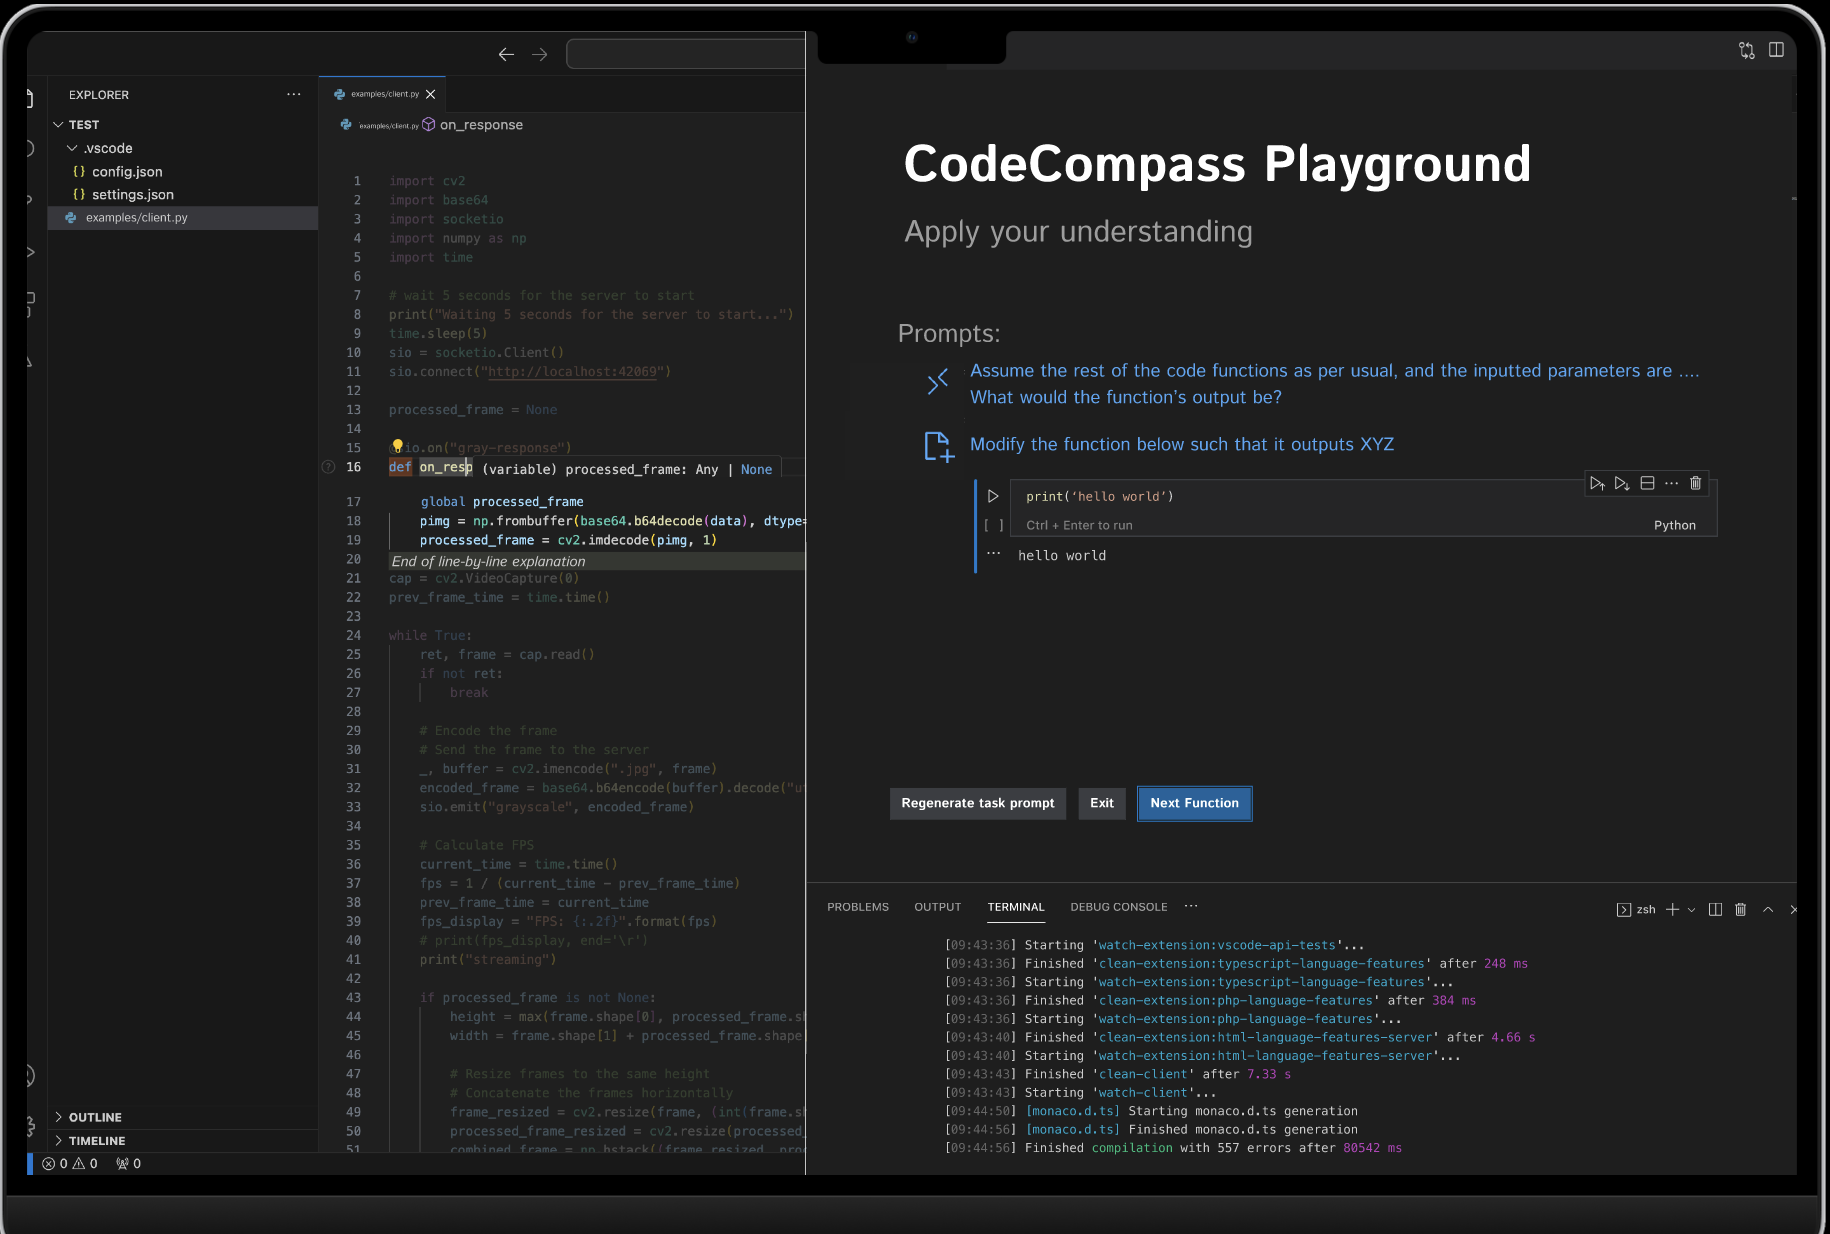This screenshot has height=1234, width=1830.
Task: Create a new terminal with plus icon
Action: [x=1672, y=909]
